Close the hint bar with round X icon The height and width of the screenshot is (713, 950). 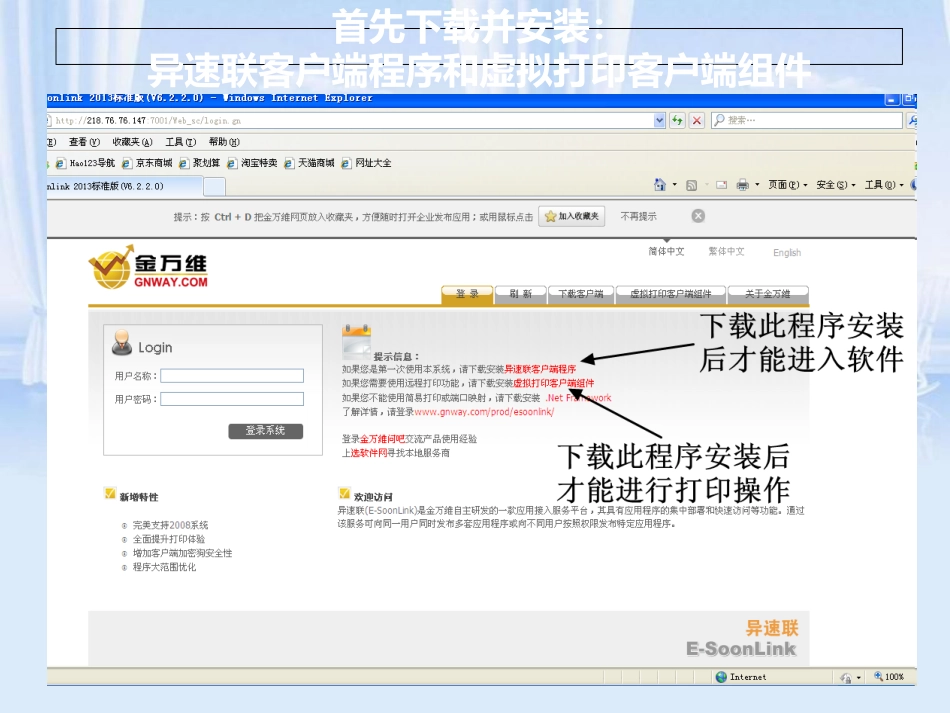[698, 216]
